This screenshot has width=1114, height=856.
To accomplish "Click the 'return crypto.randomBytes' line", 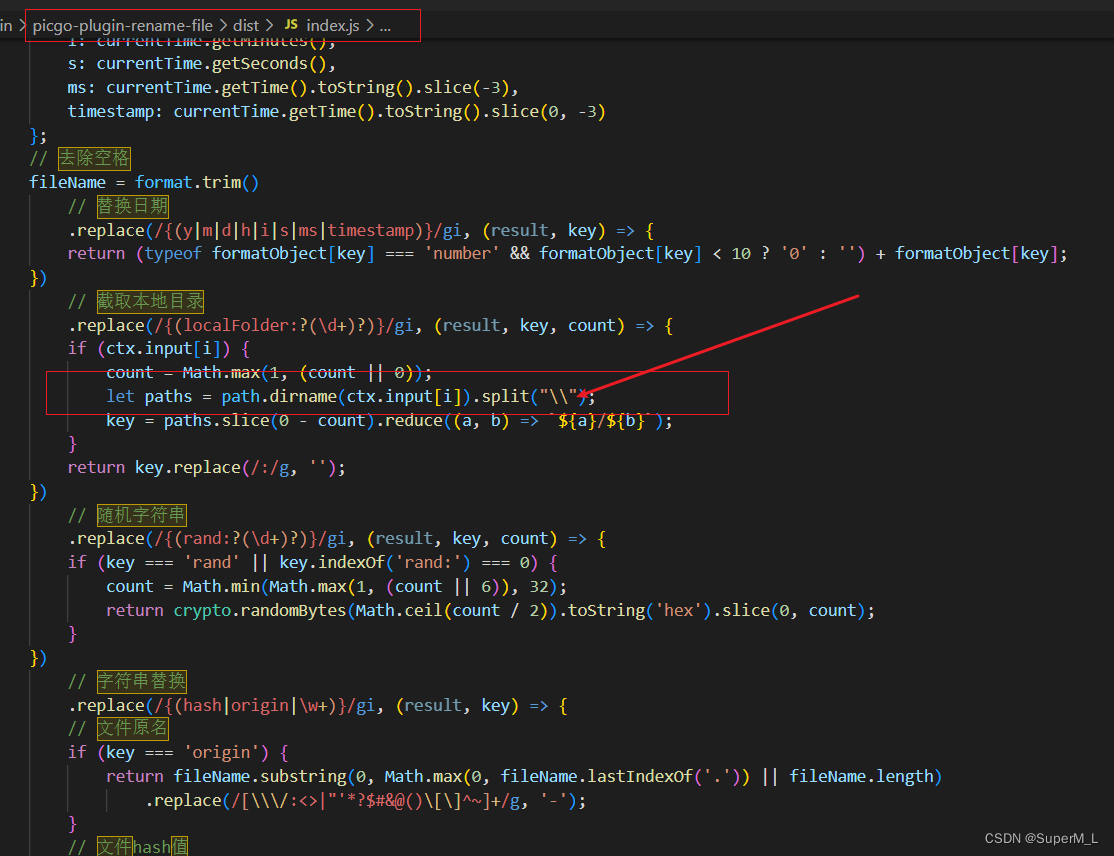I will [490, 610].
